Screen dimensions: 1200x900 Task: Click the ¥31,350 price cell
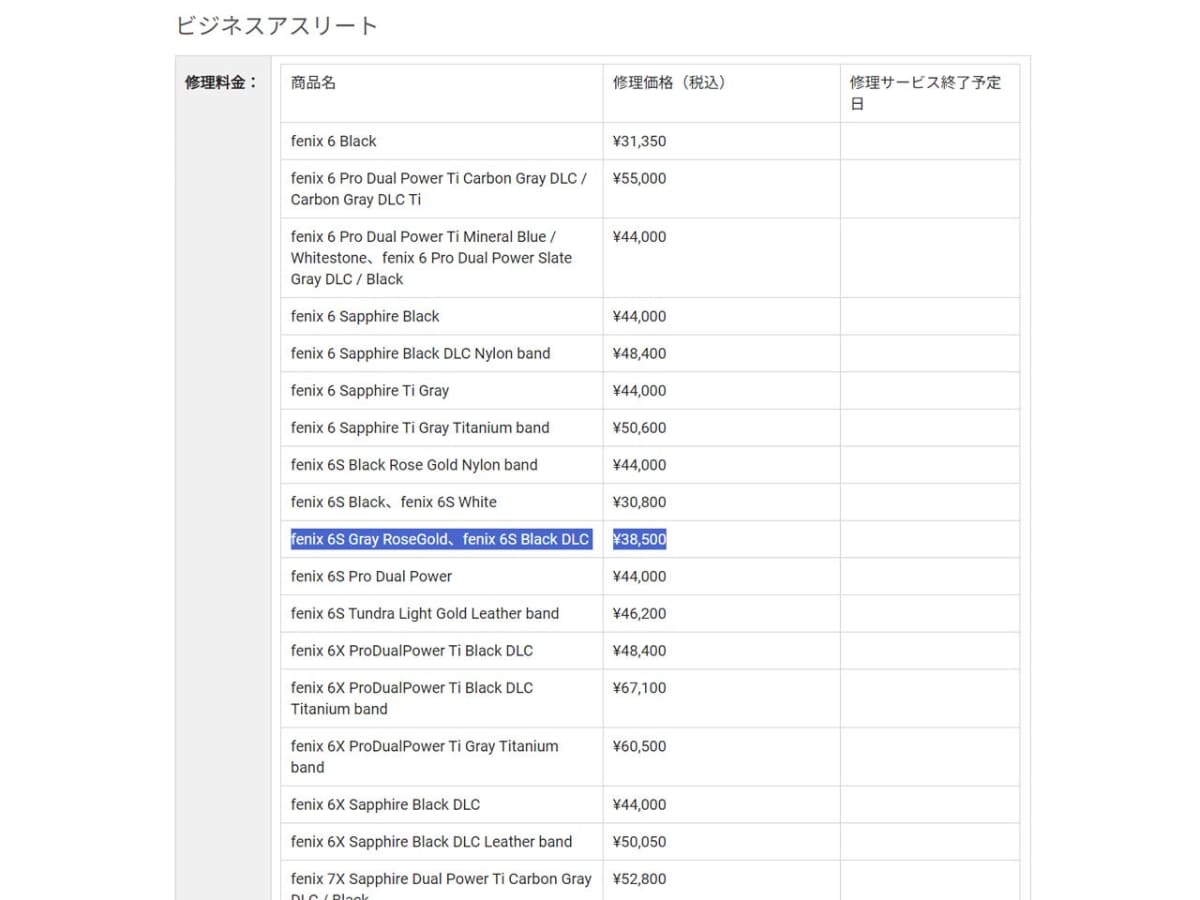pos(639,141)
